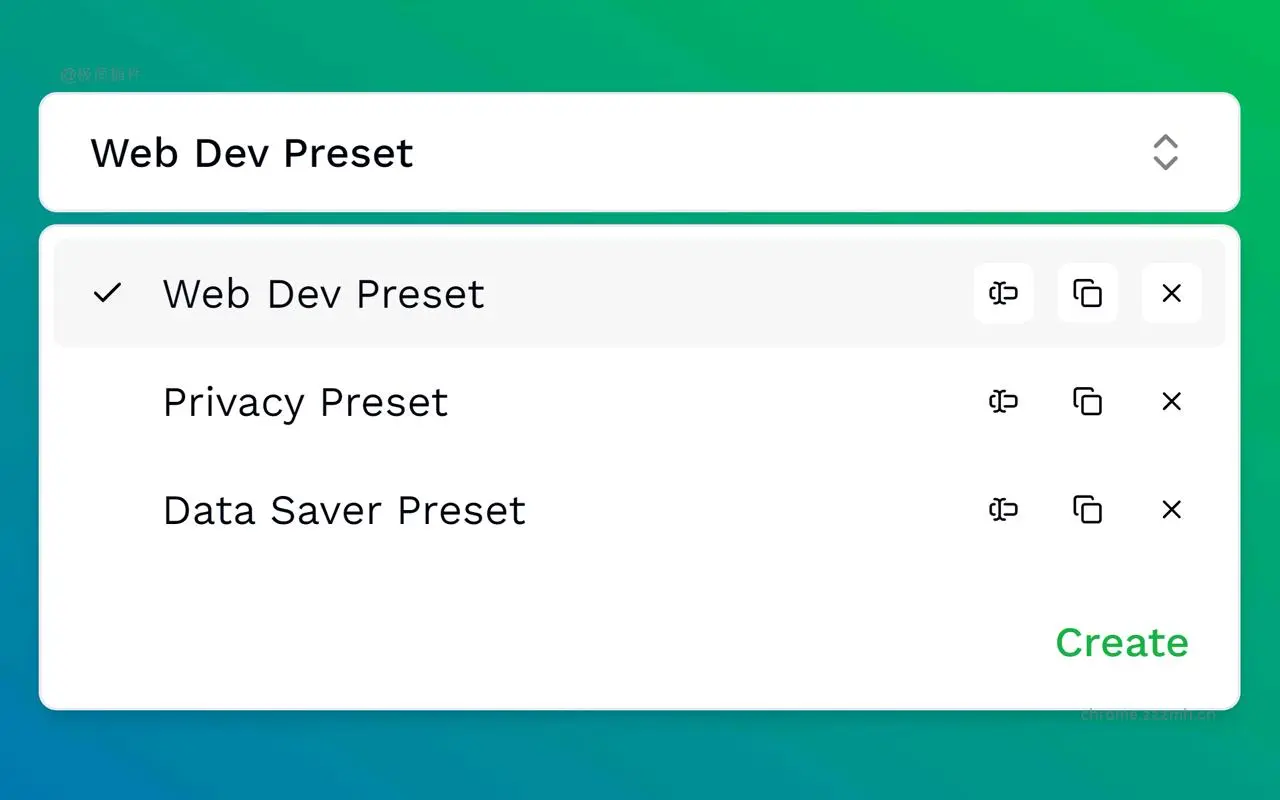The width and height of the screenshot is (1280, 800).
Task: Duplicate the Web Dev Preset
Action: pyautogui.click(x=1087, y=293)
